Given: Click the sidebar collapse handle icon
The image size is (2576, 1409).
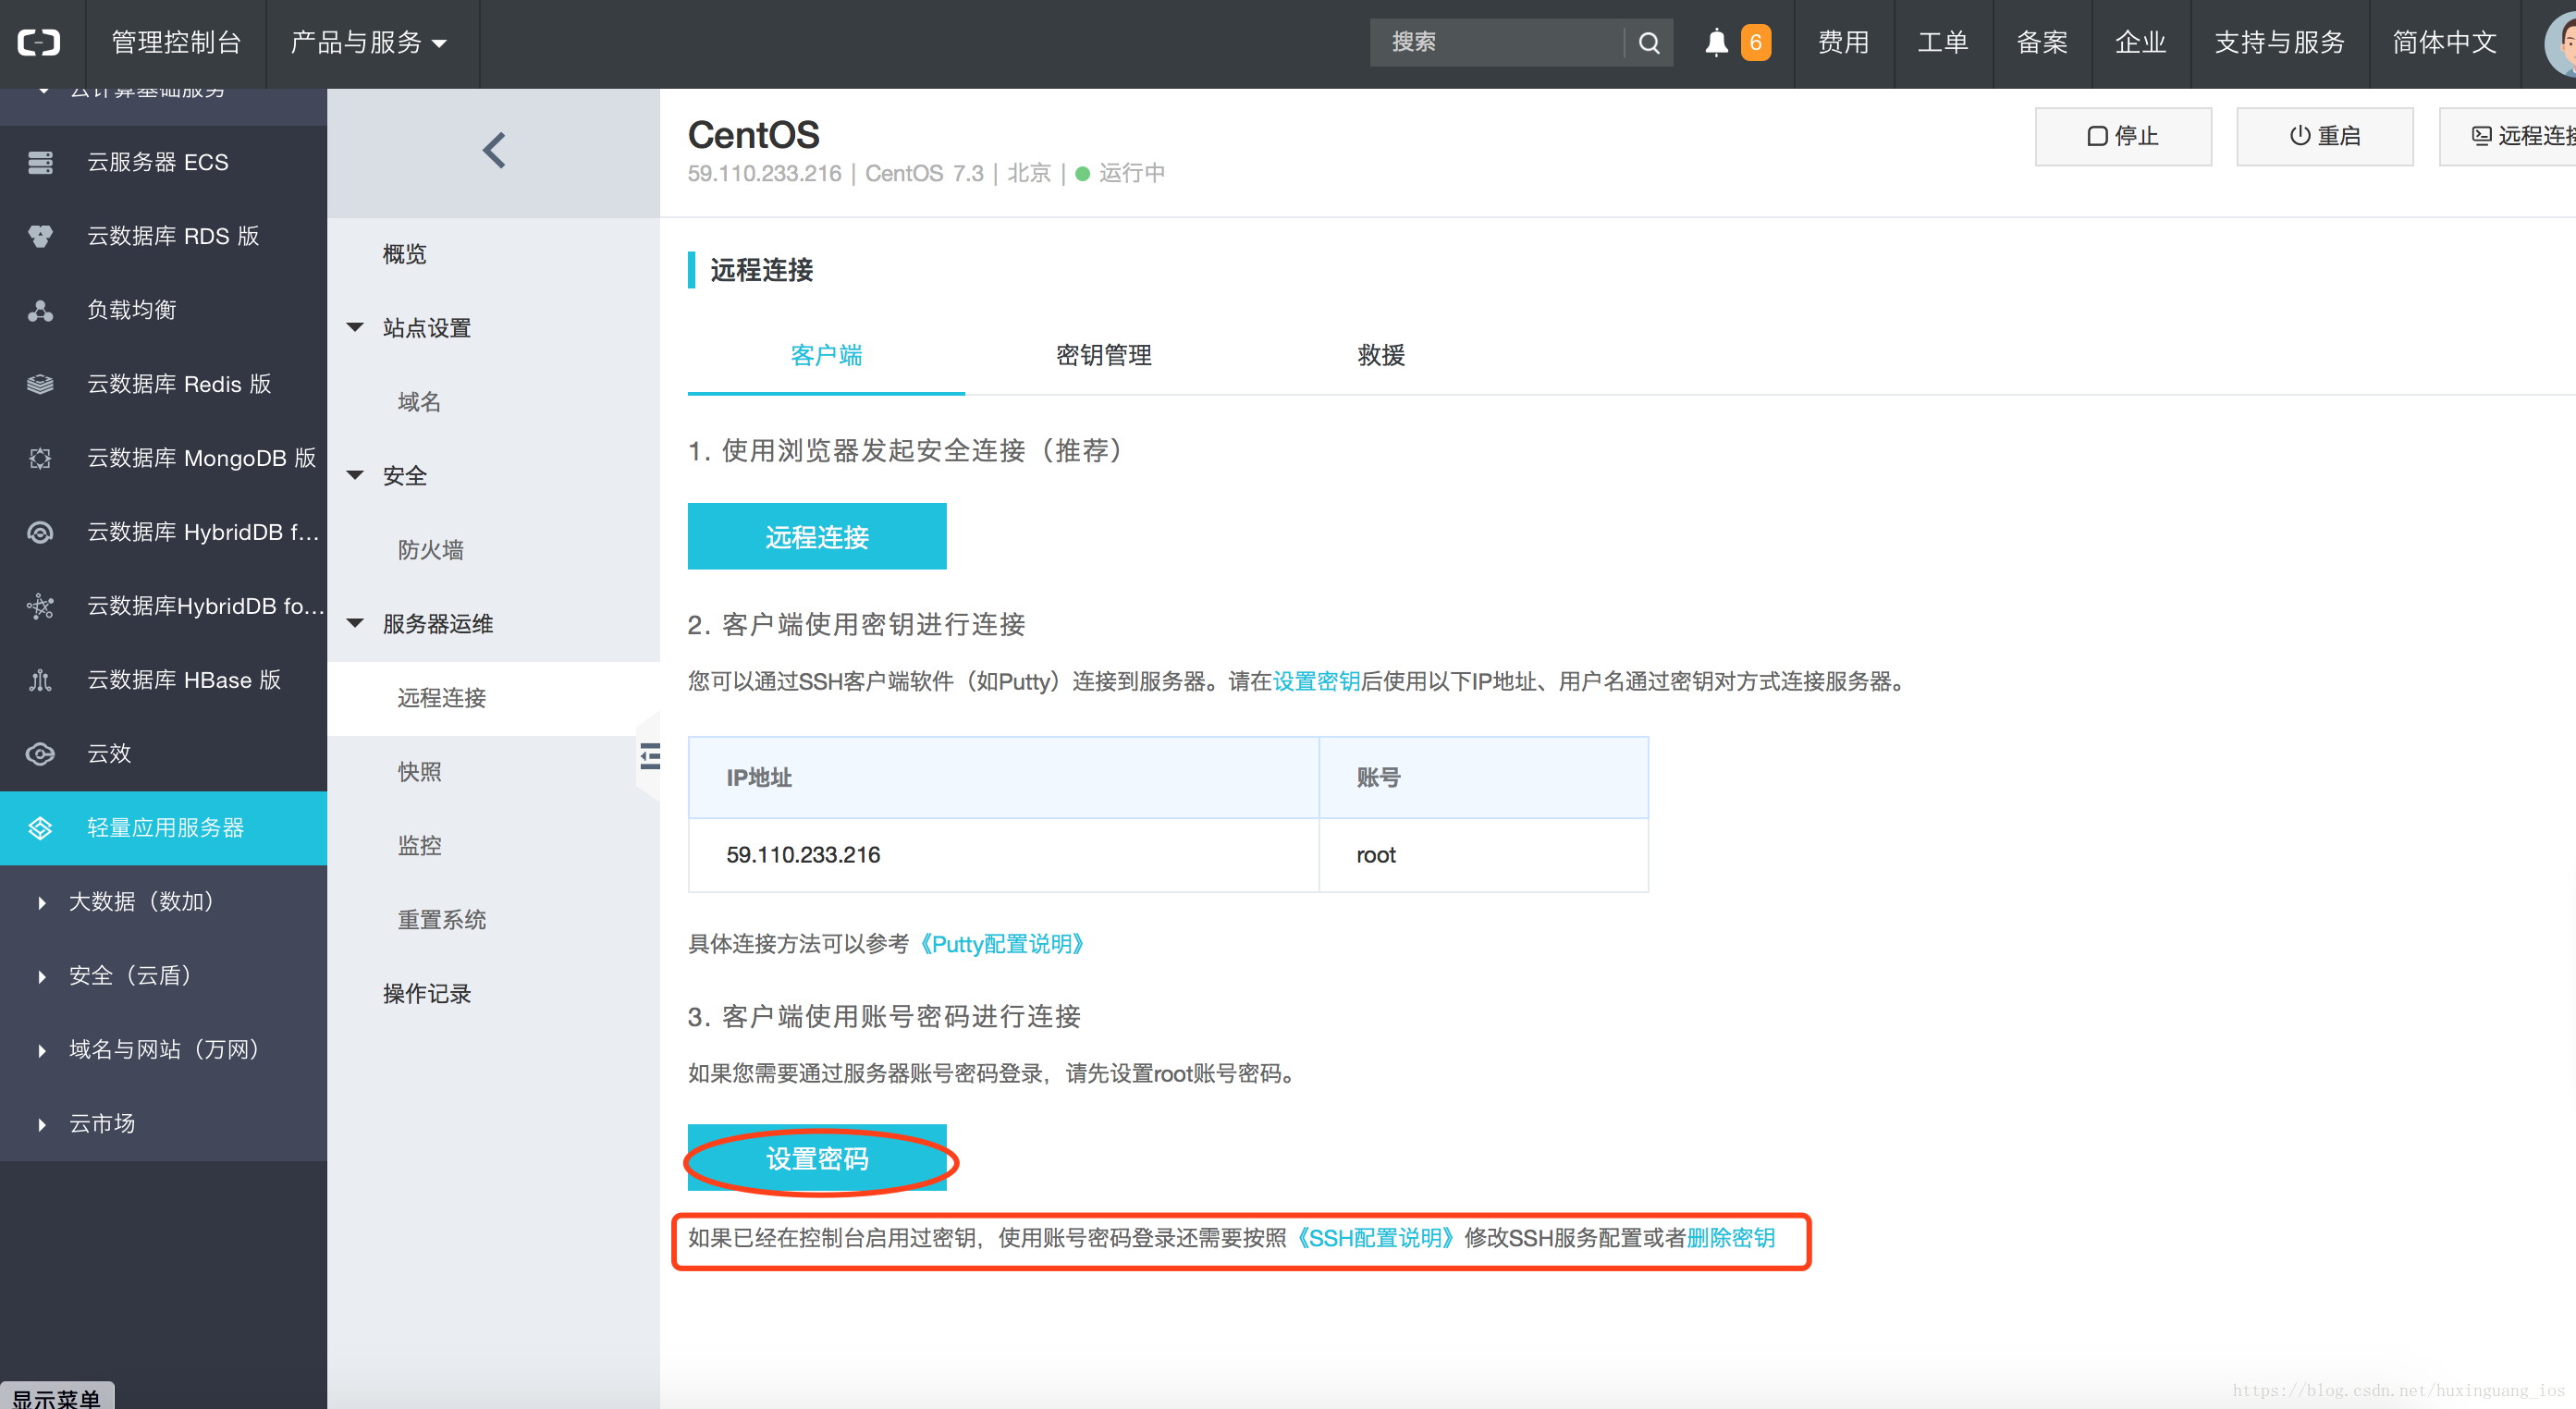Looking at the screenshot, I should click(650, 756).
